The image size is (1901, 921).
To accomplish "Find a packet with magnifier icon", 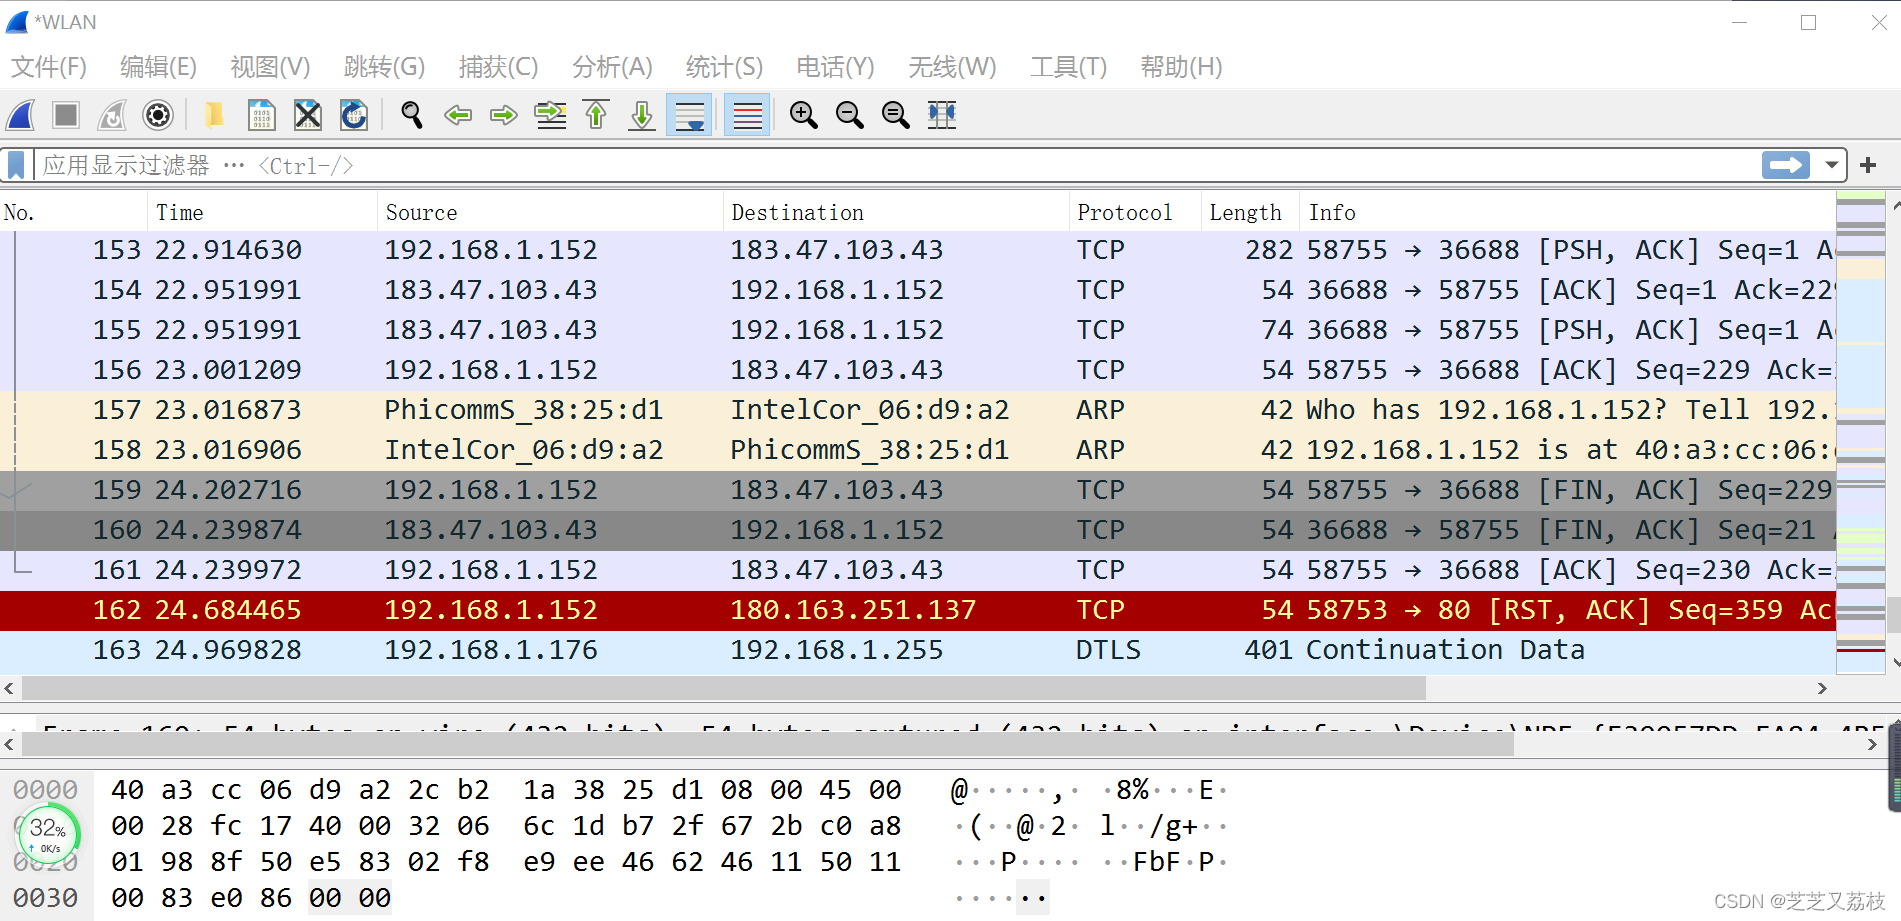I will 411,115.
